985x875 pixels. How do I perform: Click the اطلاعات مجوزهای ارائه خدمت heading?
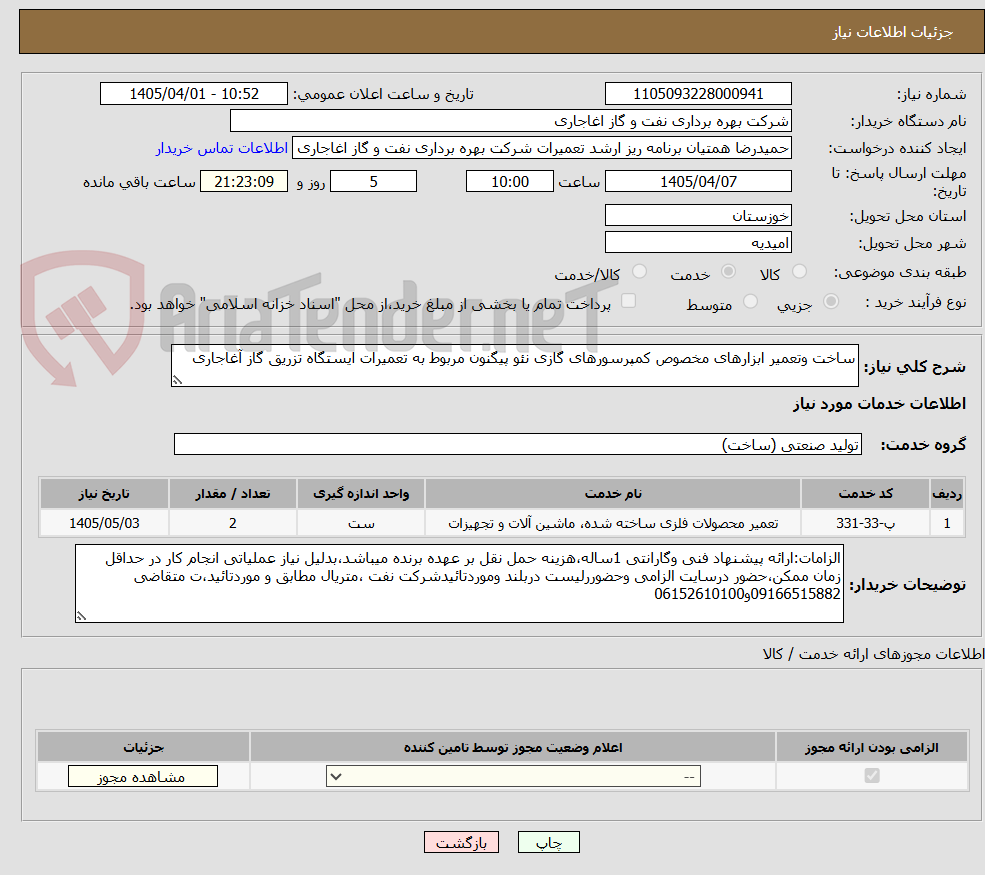click(873, 654)
